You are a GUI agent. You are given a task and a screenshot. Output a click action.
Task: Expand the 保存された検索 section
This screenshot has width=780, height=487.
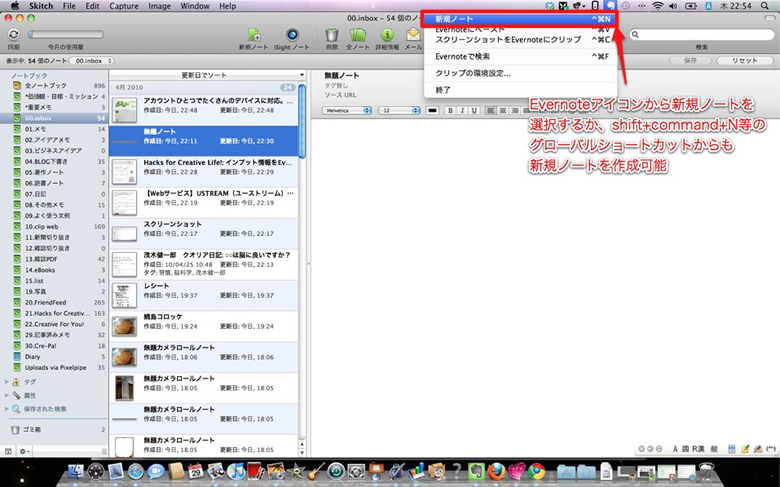[x=6, y=409]
